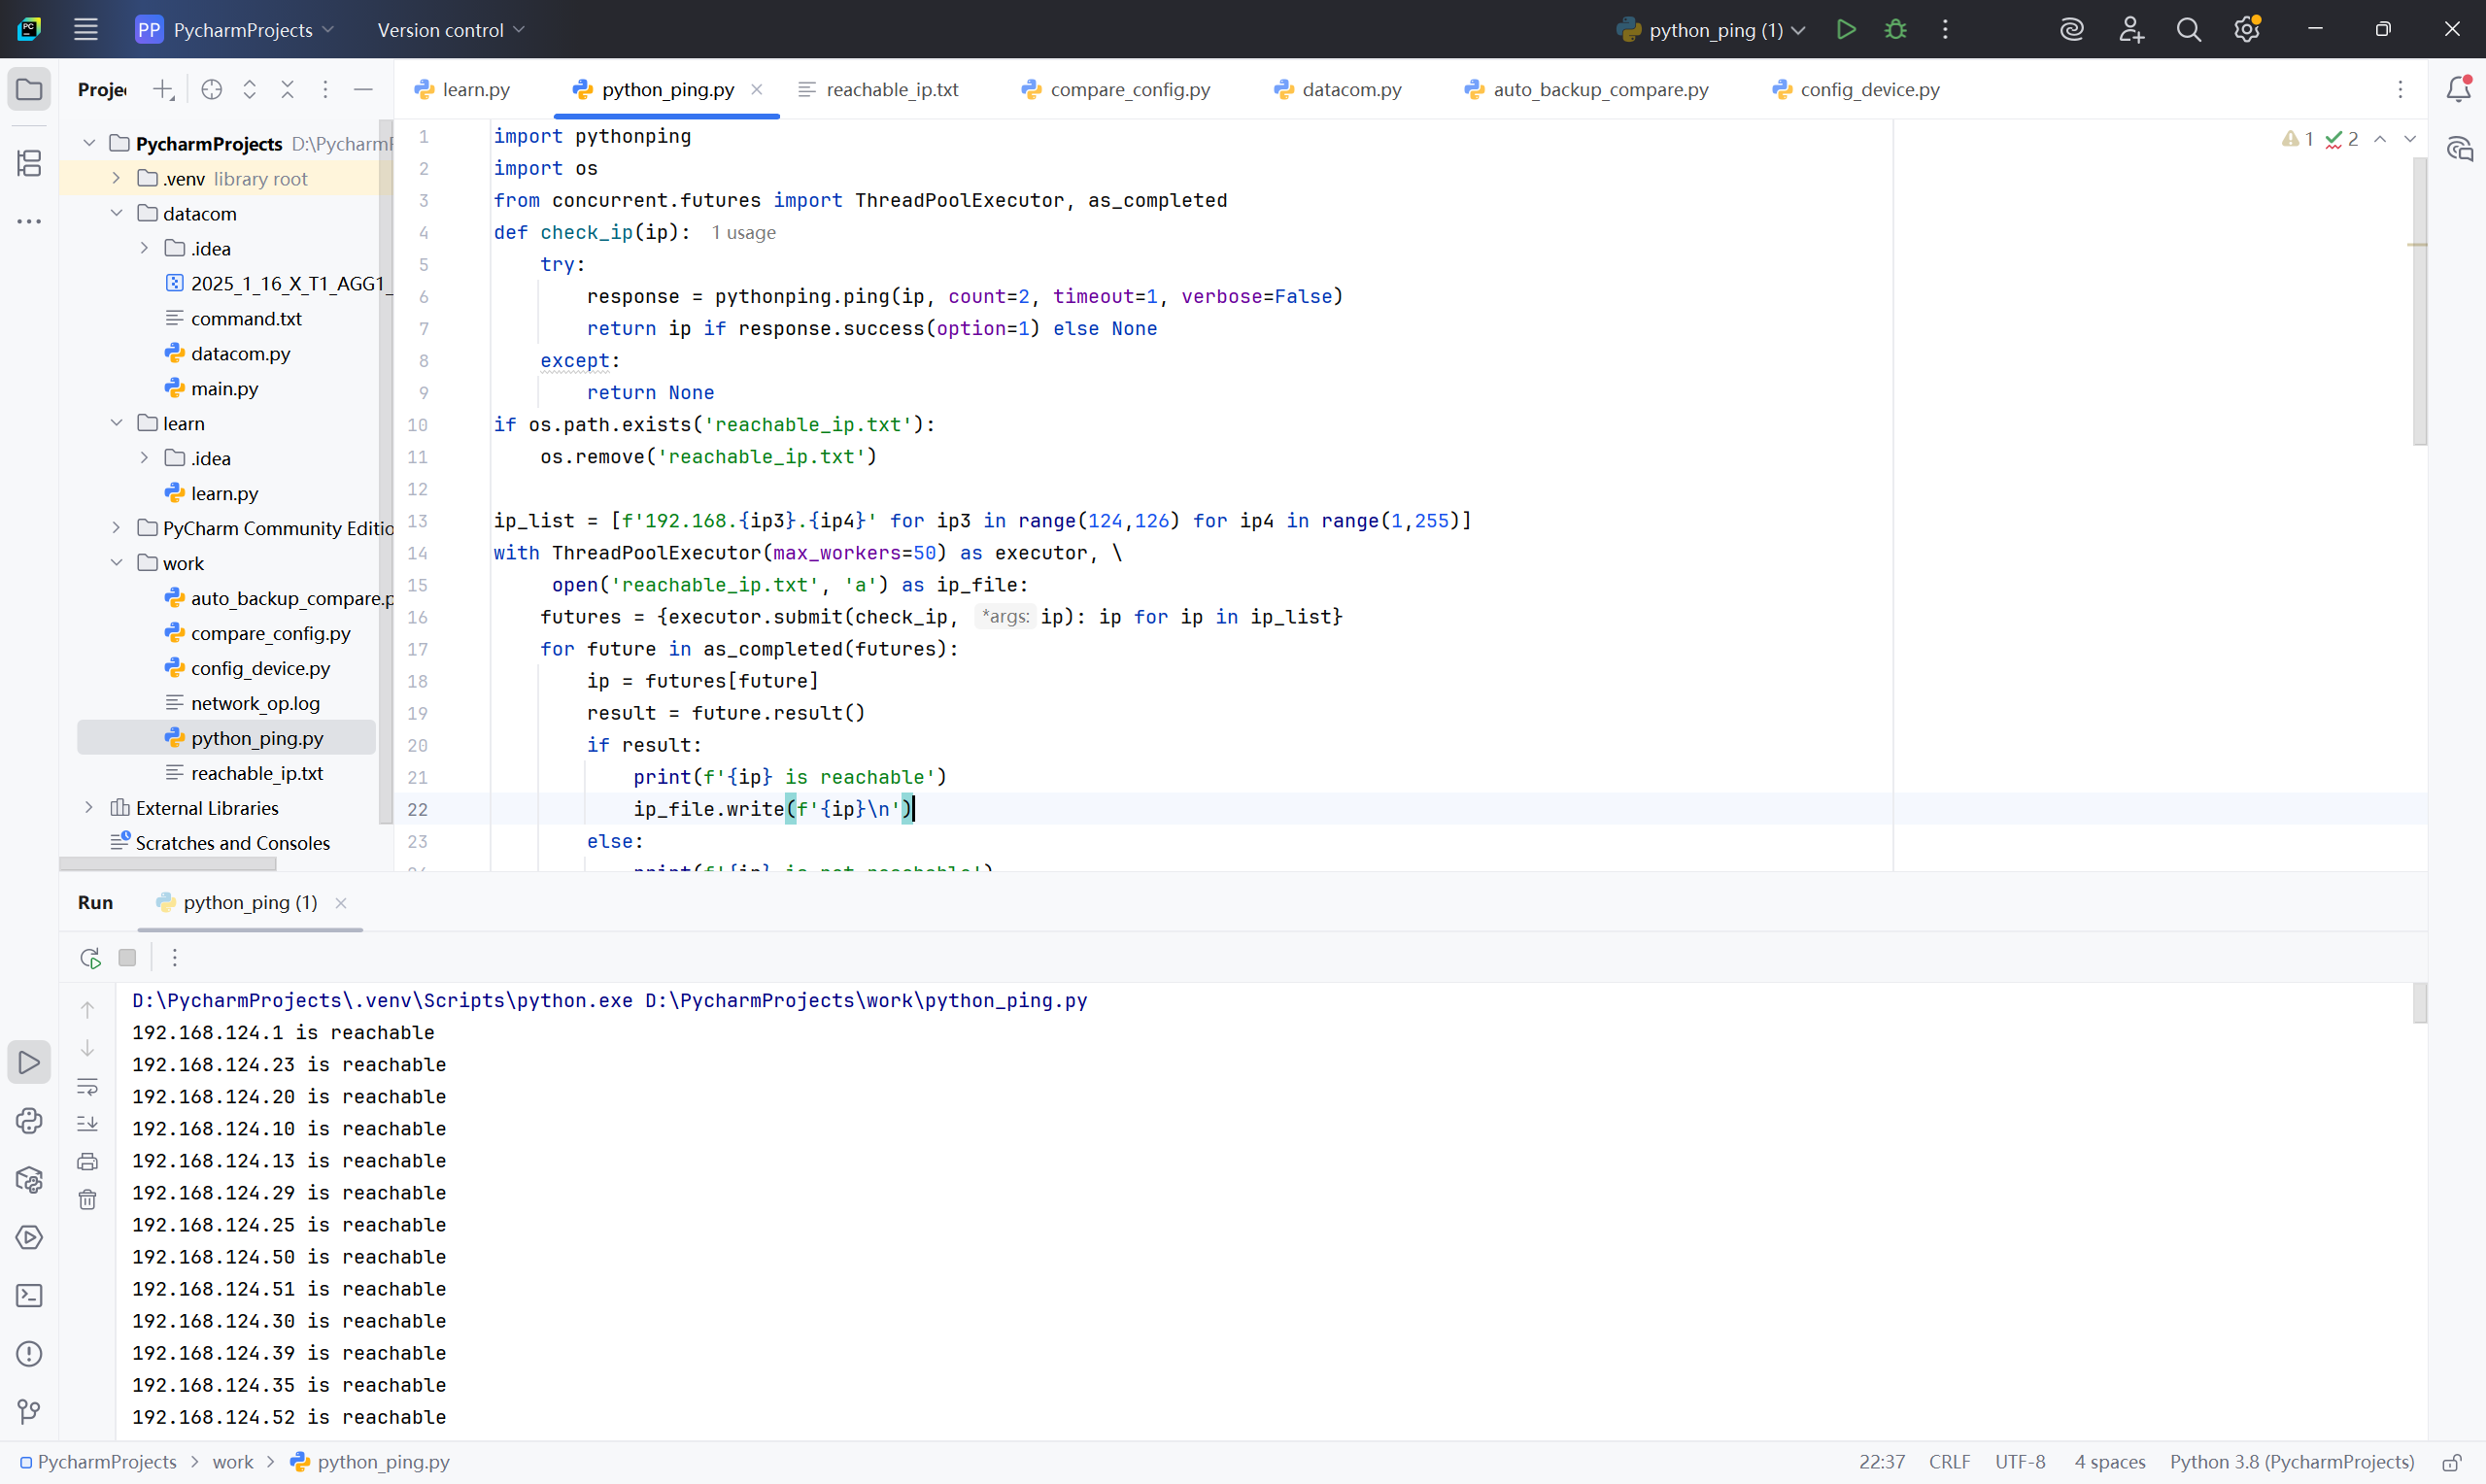Open the Python Console
The image size is (2486, 1484).
click(x=29, y=1122)
